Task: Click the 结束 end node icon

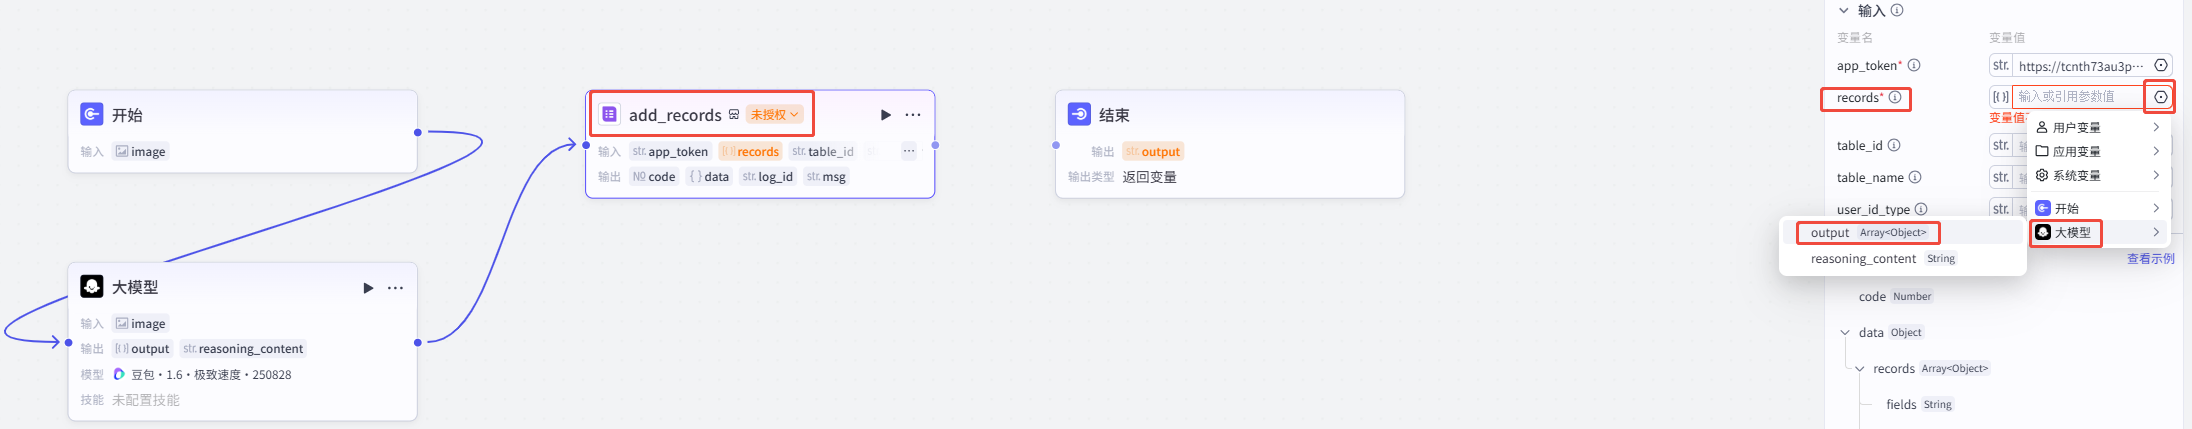Action: [1079, 115]
